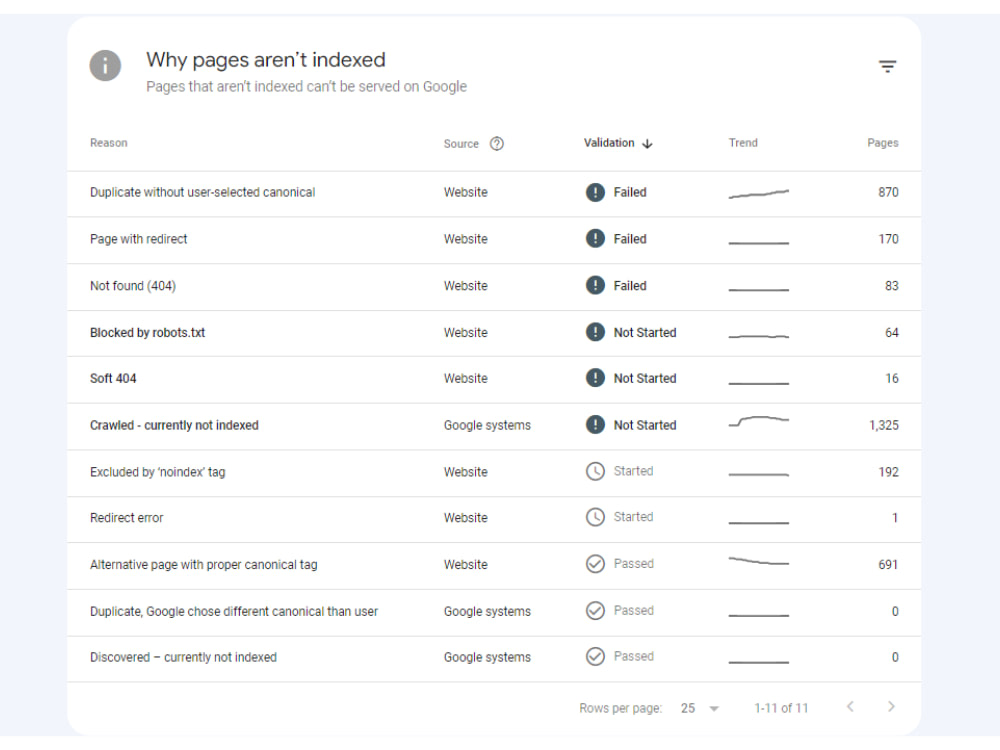Click Failed icon in Not found (404) row
This screenshot has width=1000, height=750.
595,285
